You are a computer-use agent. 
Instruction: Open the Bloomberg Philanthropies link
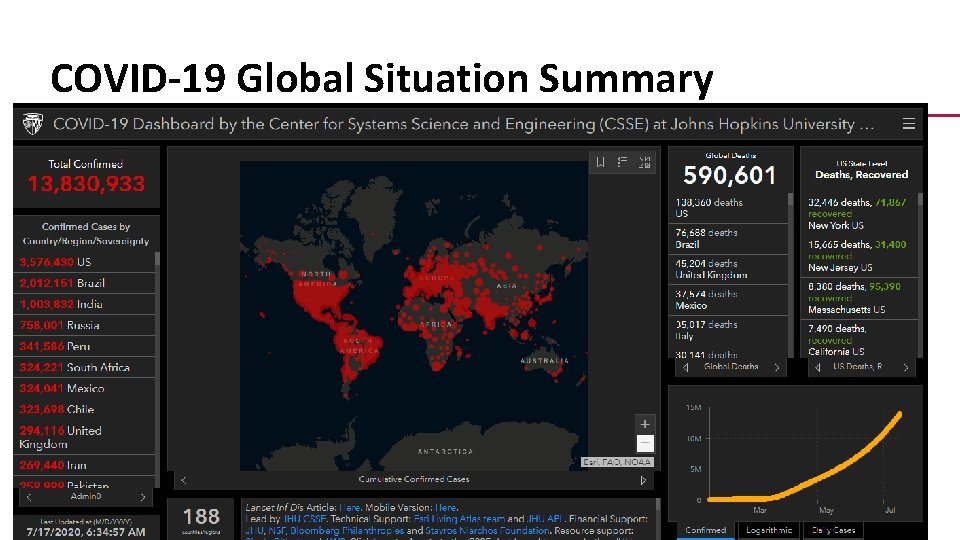[x=347, y=531]
